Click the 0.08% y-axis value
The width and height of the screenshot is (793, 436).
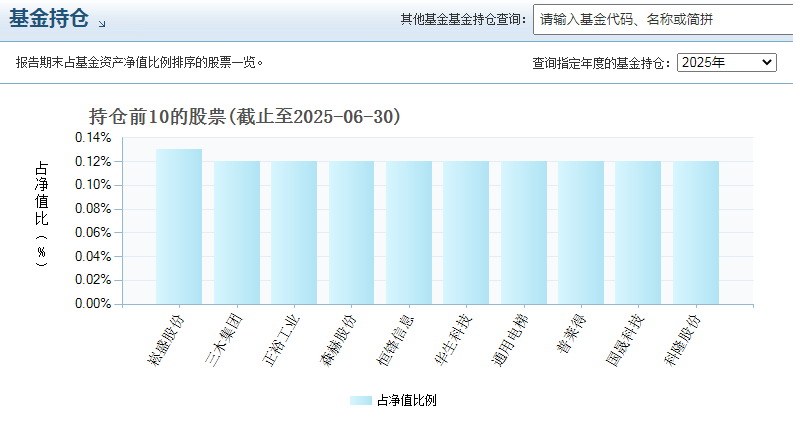tap(93, 208)
